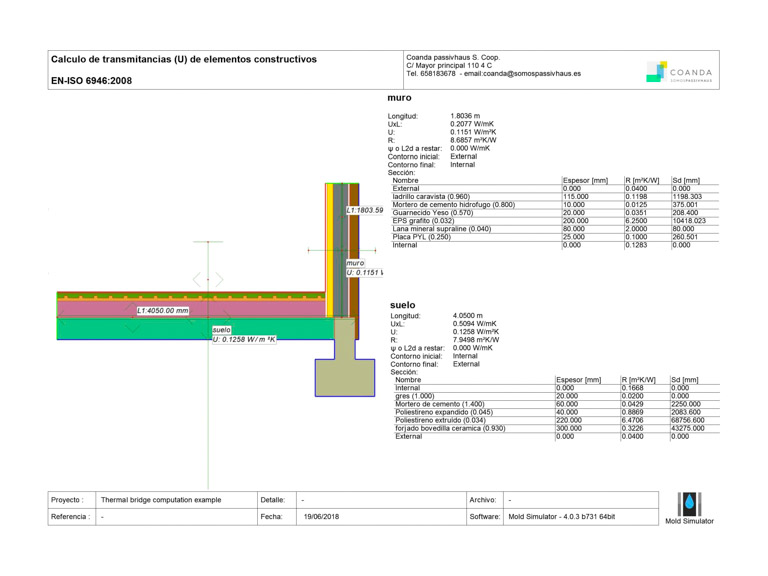This screenshot has height=576, width=768.
Task: Select R cell '0.1668'
Action: click(x=632, y=388)
